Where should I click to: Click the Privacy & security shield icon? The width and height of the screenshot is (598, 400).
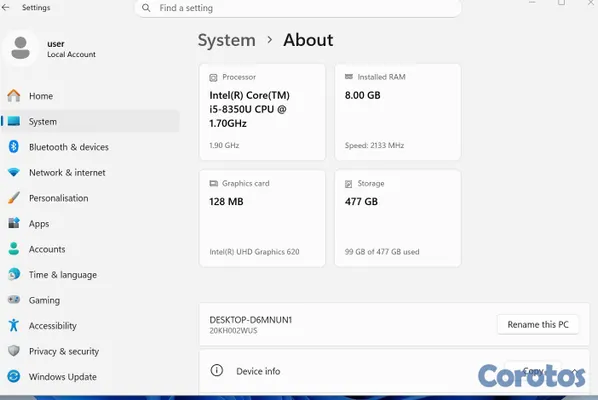tap(14, 351)
